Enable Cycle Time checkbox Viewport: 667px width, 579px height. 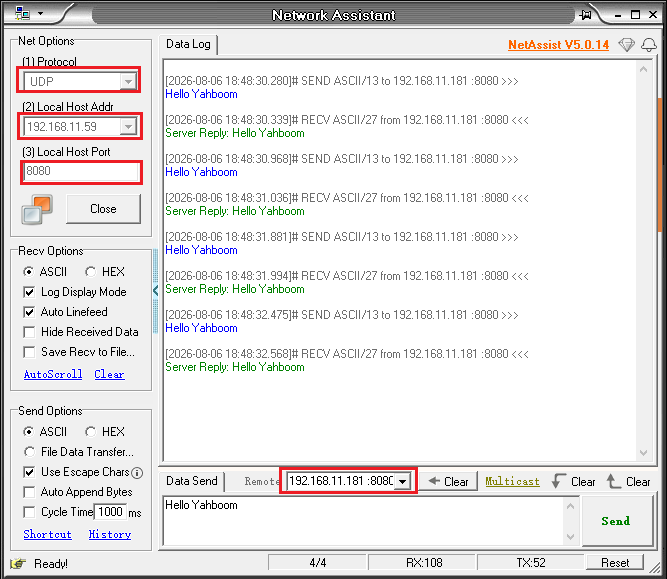coord(29,512)
